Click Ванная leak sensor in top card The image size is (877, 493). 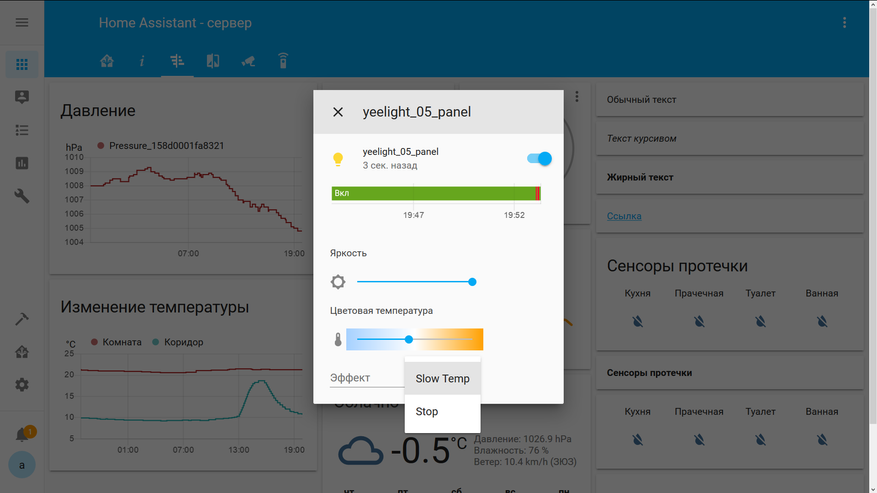(x=822, y=321)
